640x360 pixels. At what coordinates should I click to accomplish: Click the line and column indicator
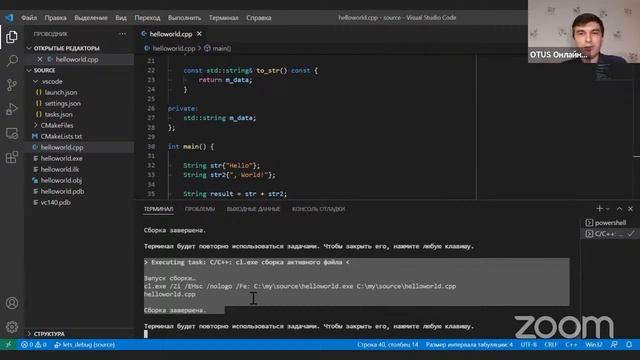coord(388,344)
